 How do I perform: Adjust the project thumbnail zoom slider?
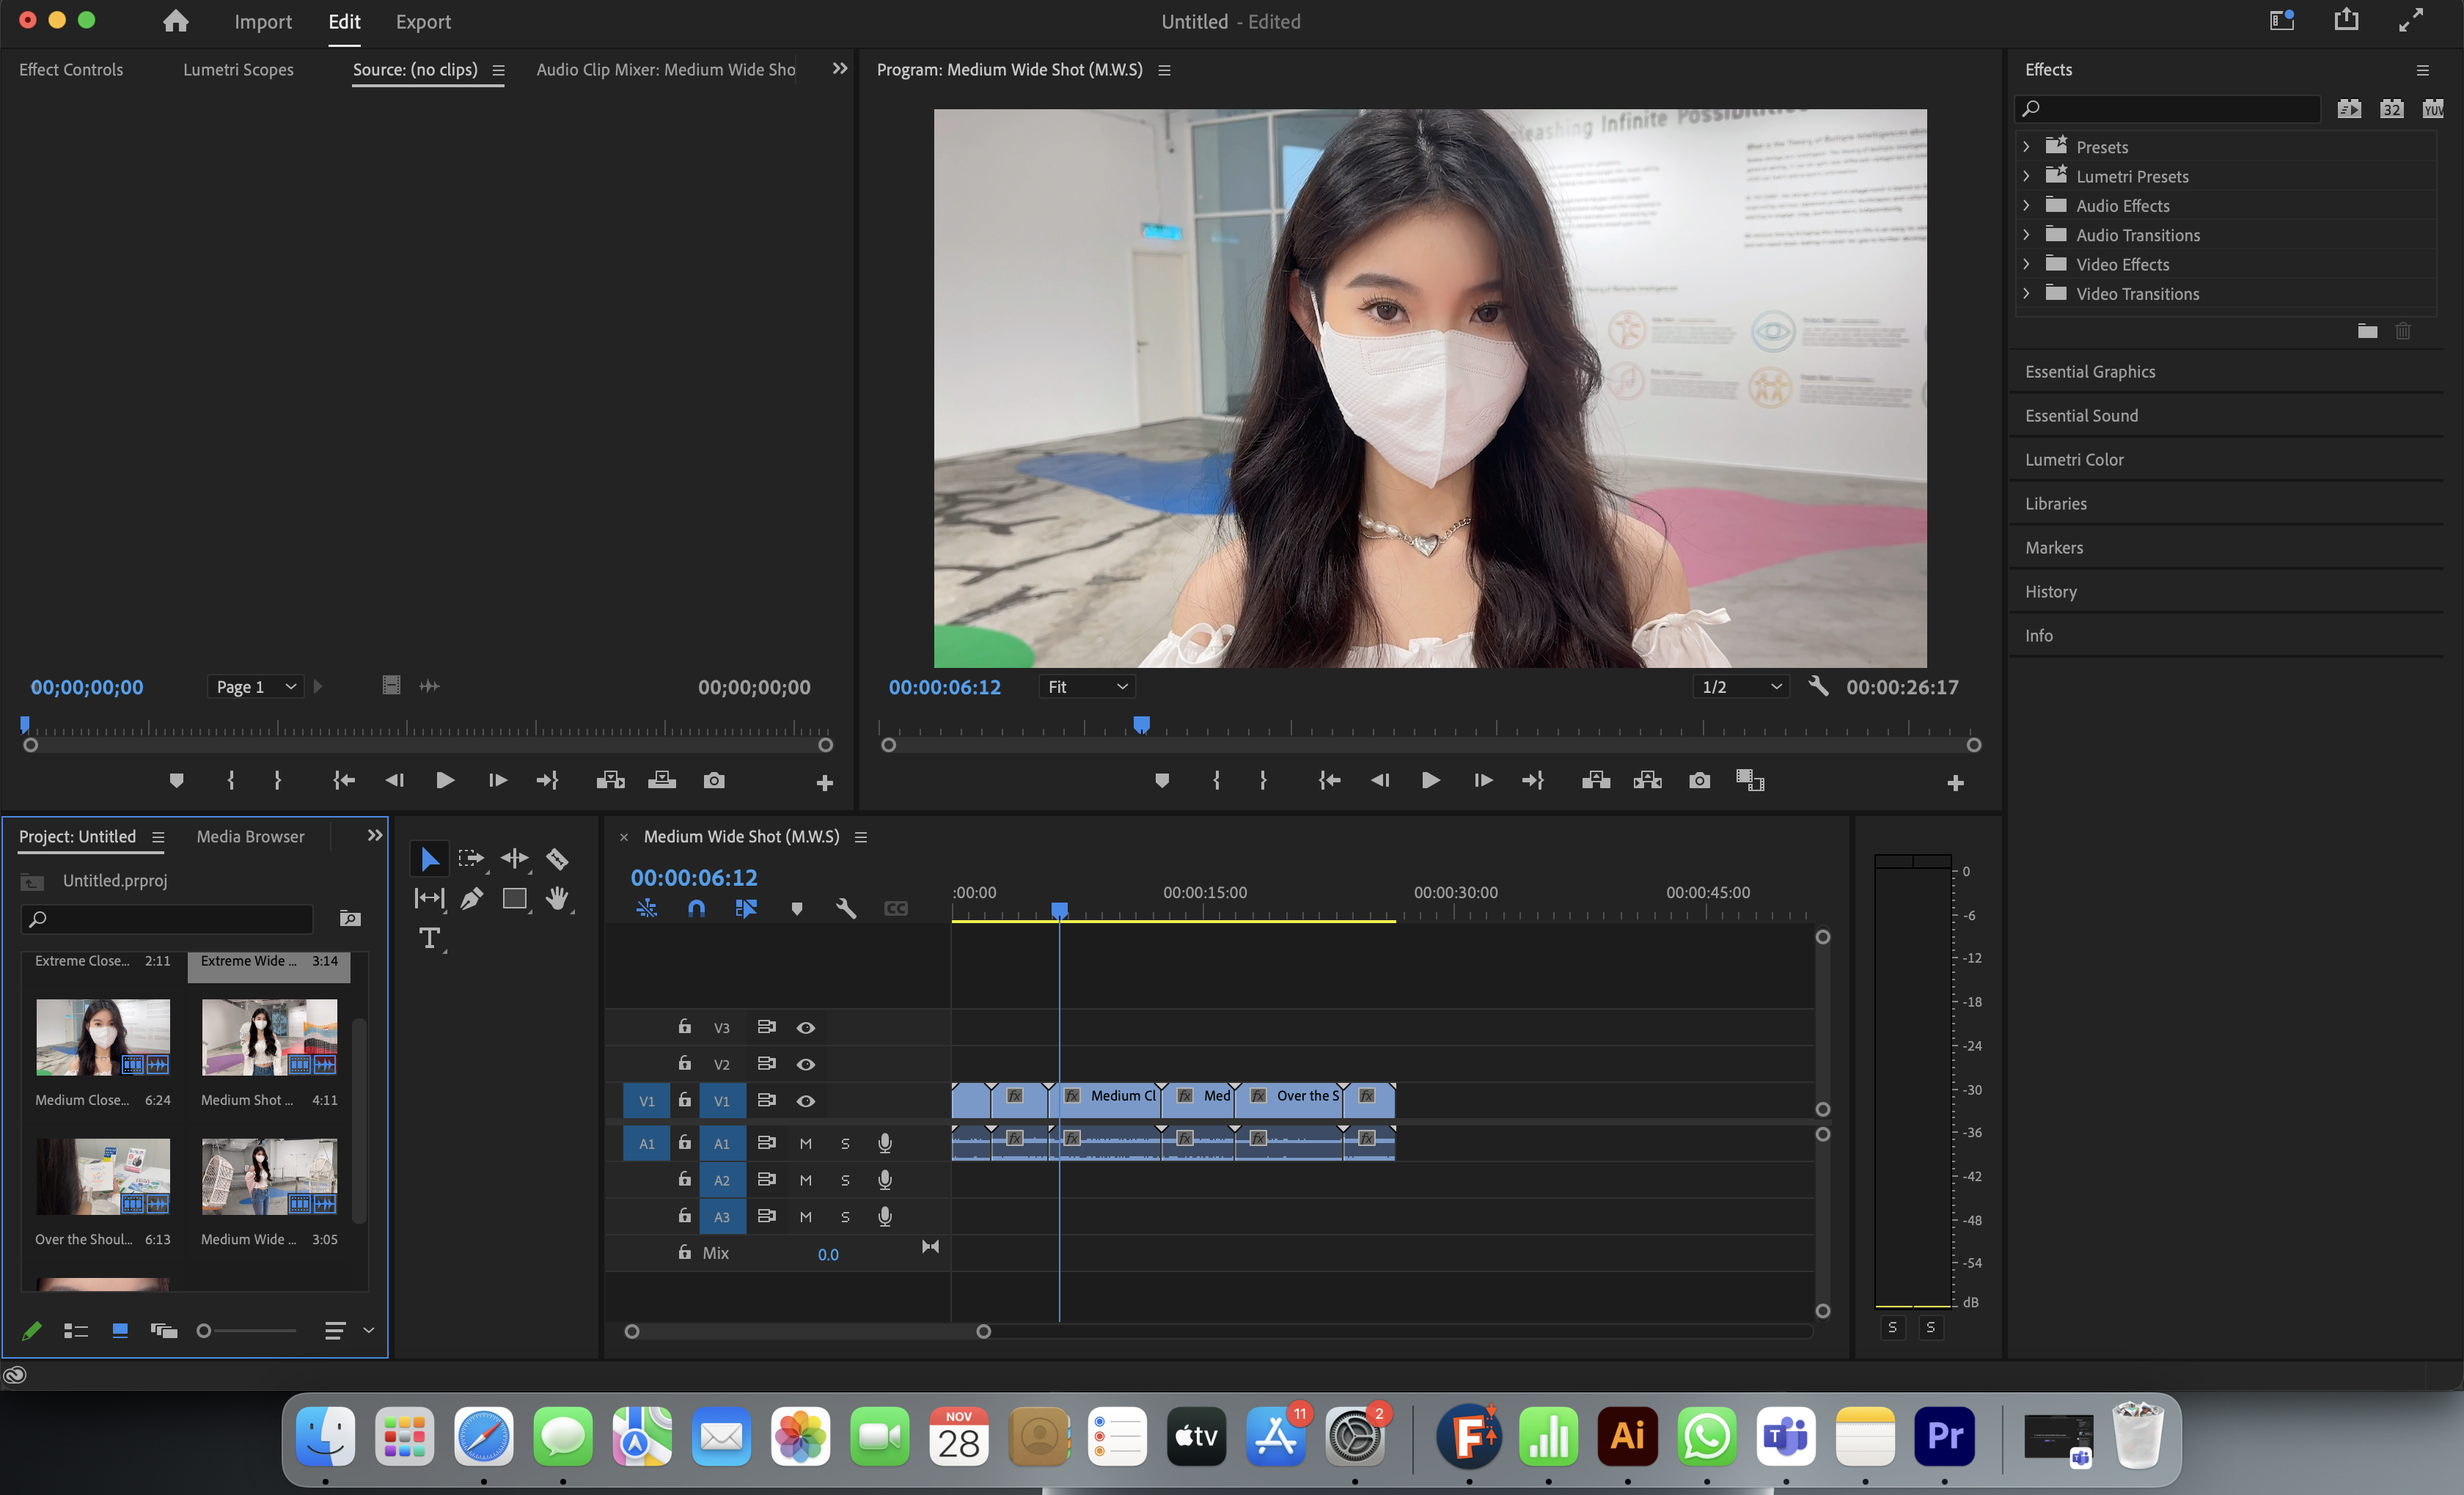click(205, 1330)
